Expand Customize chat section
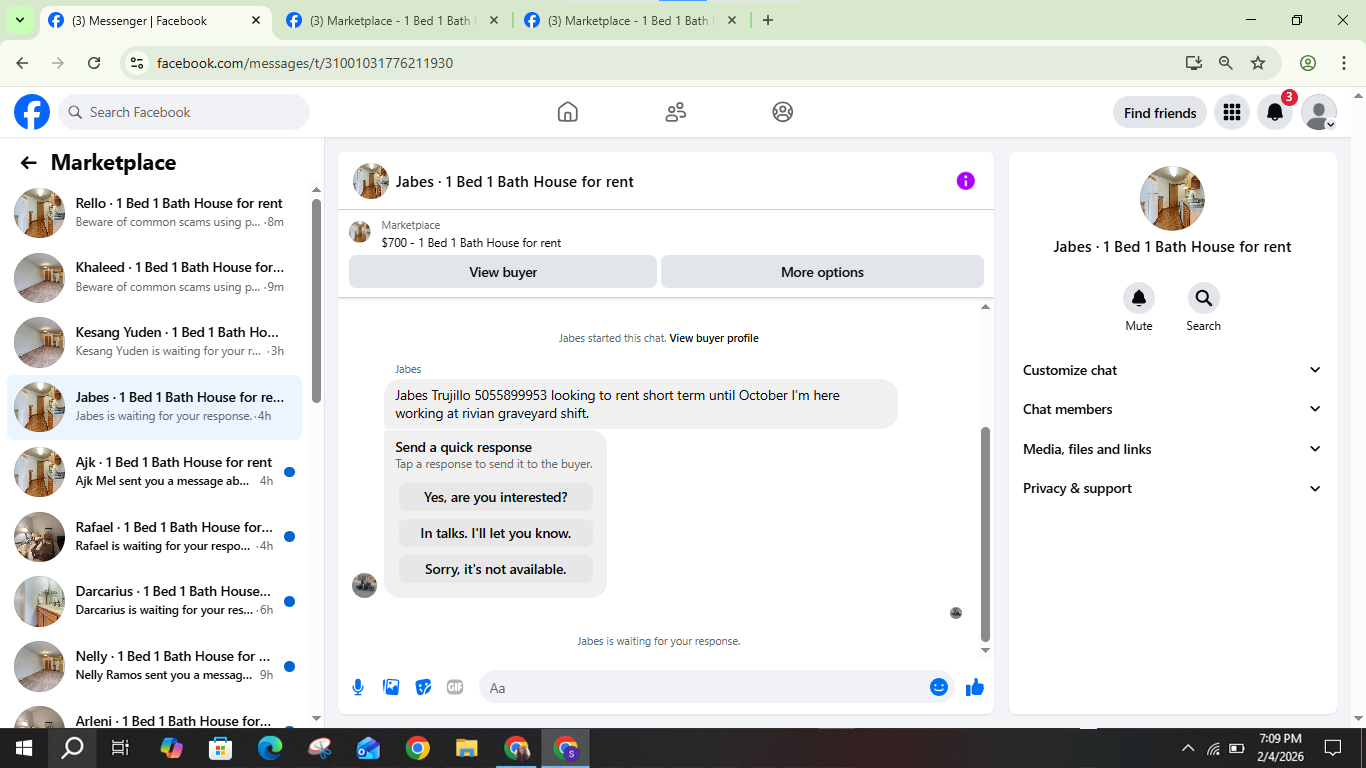The width and height of the screenshot is (1366, 768). [1172, 370]
